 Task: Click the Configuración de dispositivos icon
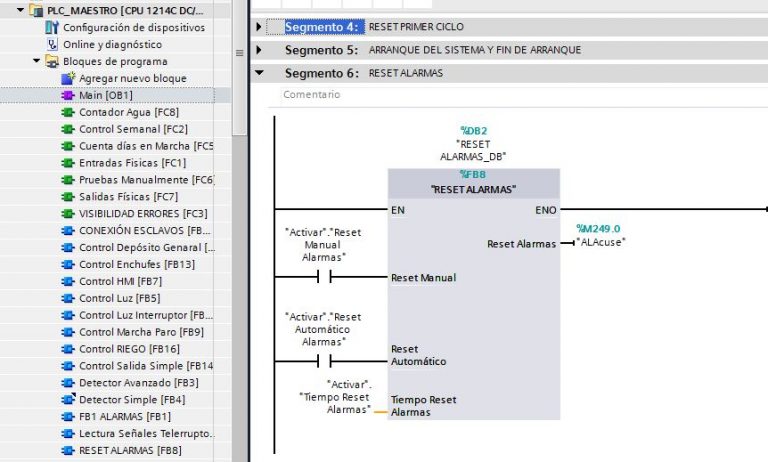point(53,28)
